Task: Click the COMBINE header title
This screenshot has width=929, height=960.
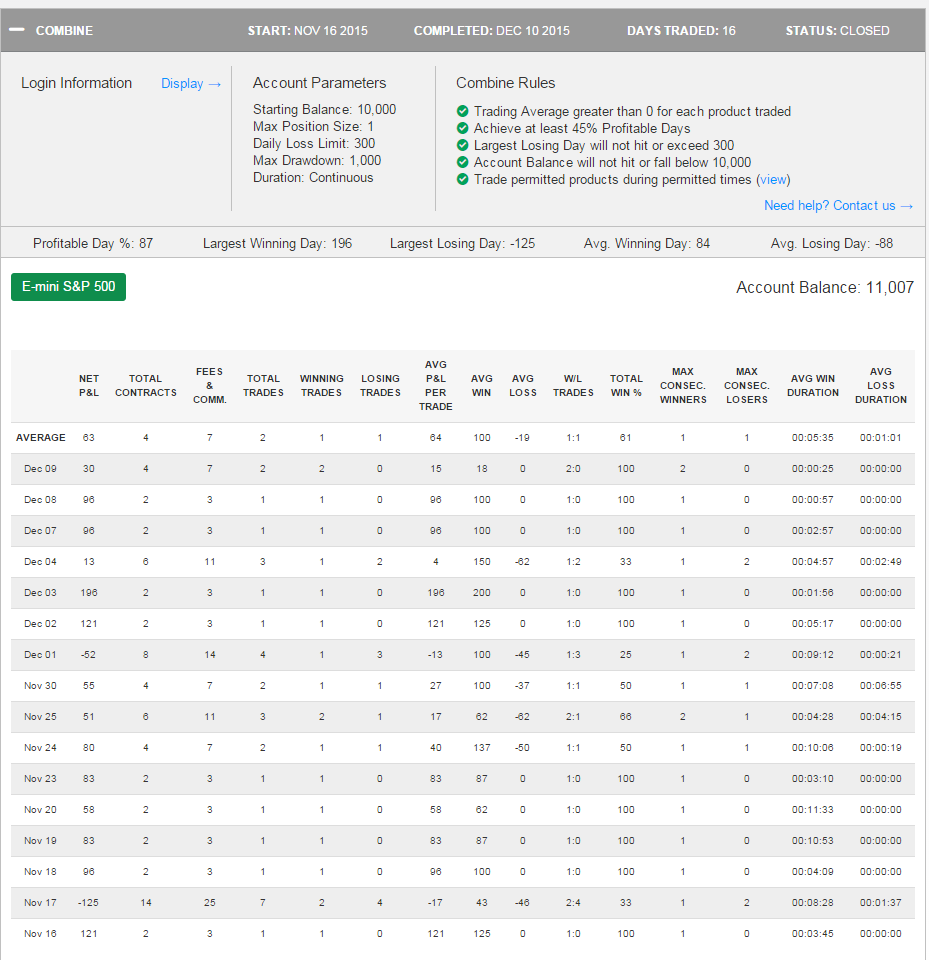Action: point(64,31)
